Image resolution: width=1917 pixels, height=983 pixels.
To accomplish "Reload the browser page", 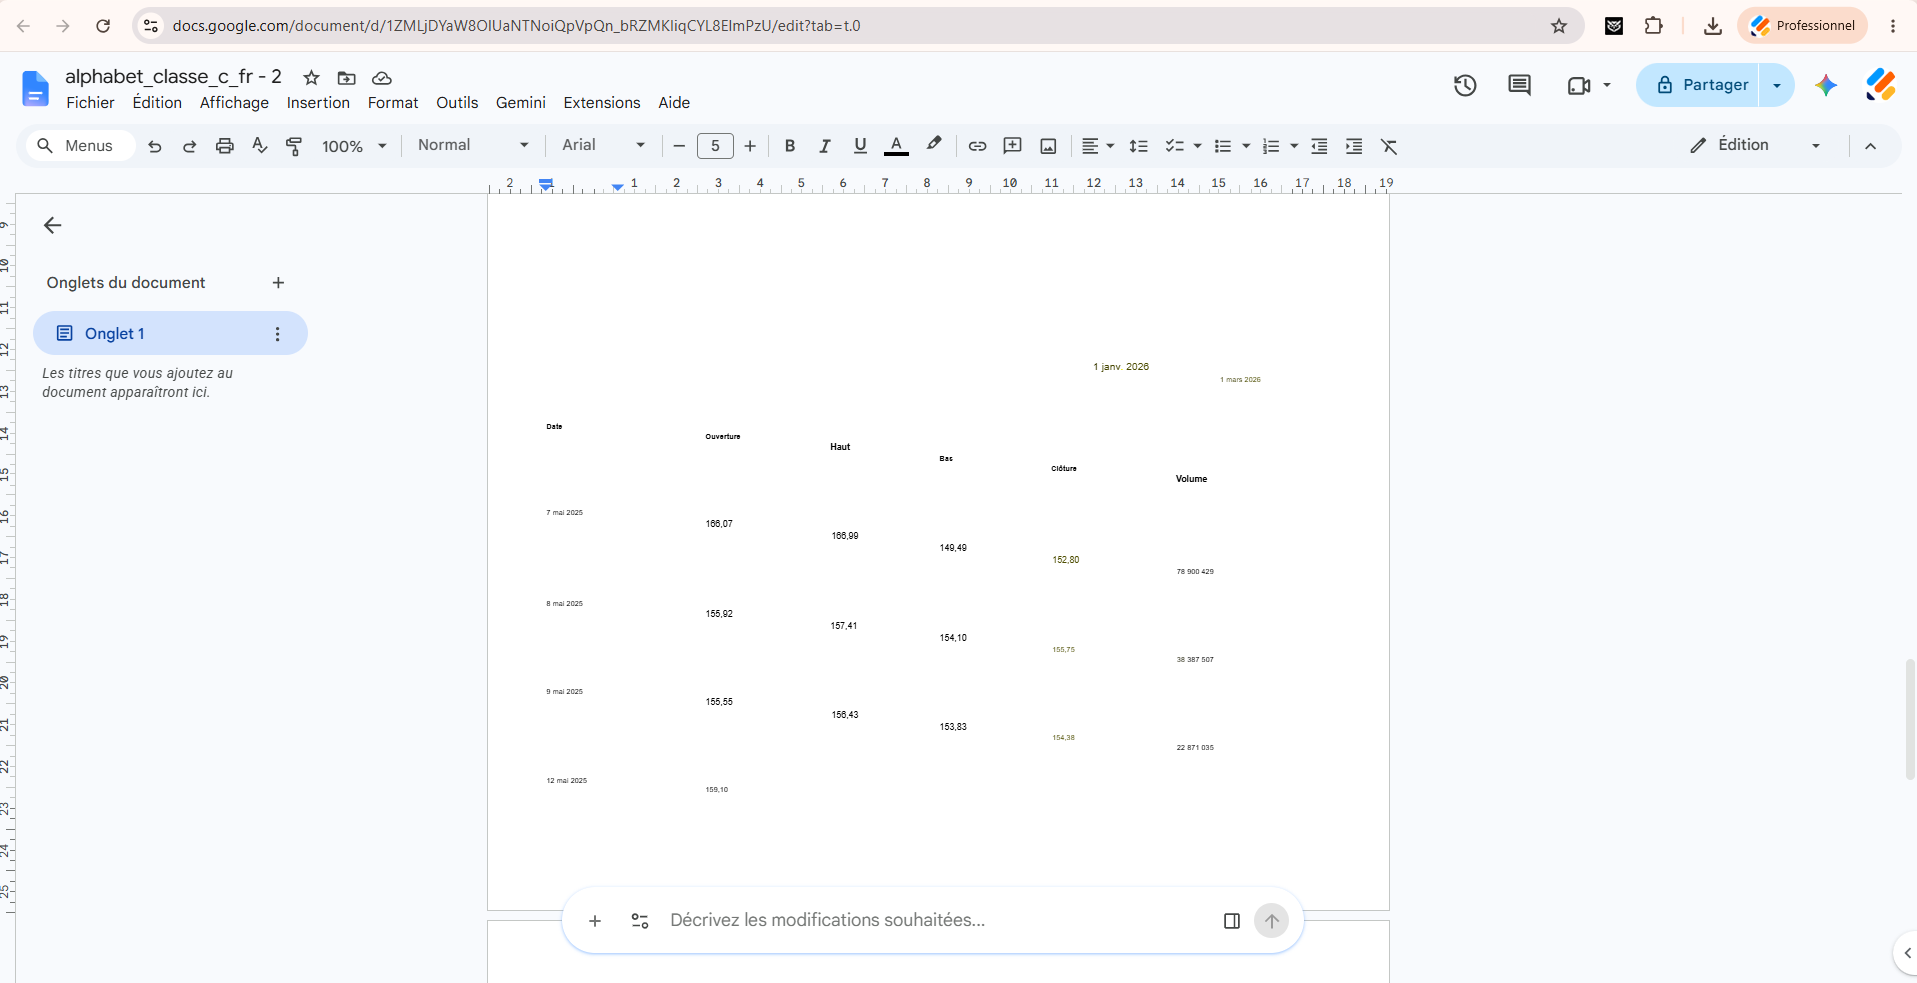I will (x=103, y=26).
